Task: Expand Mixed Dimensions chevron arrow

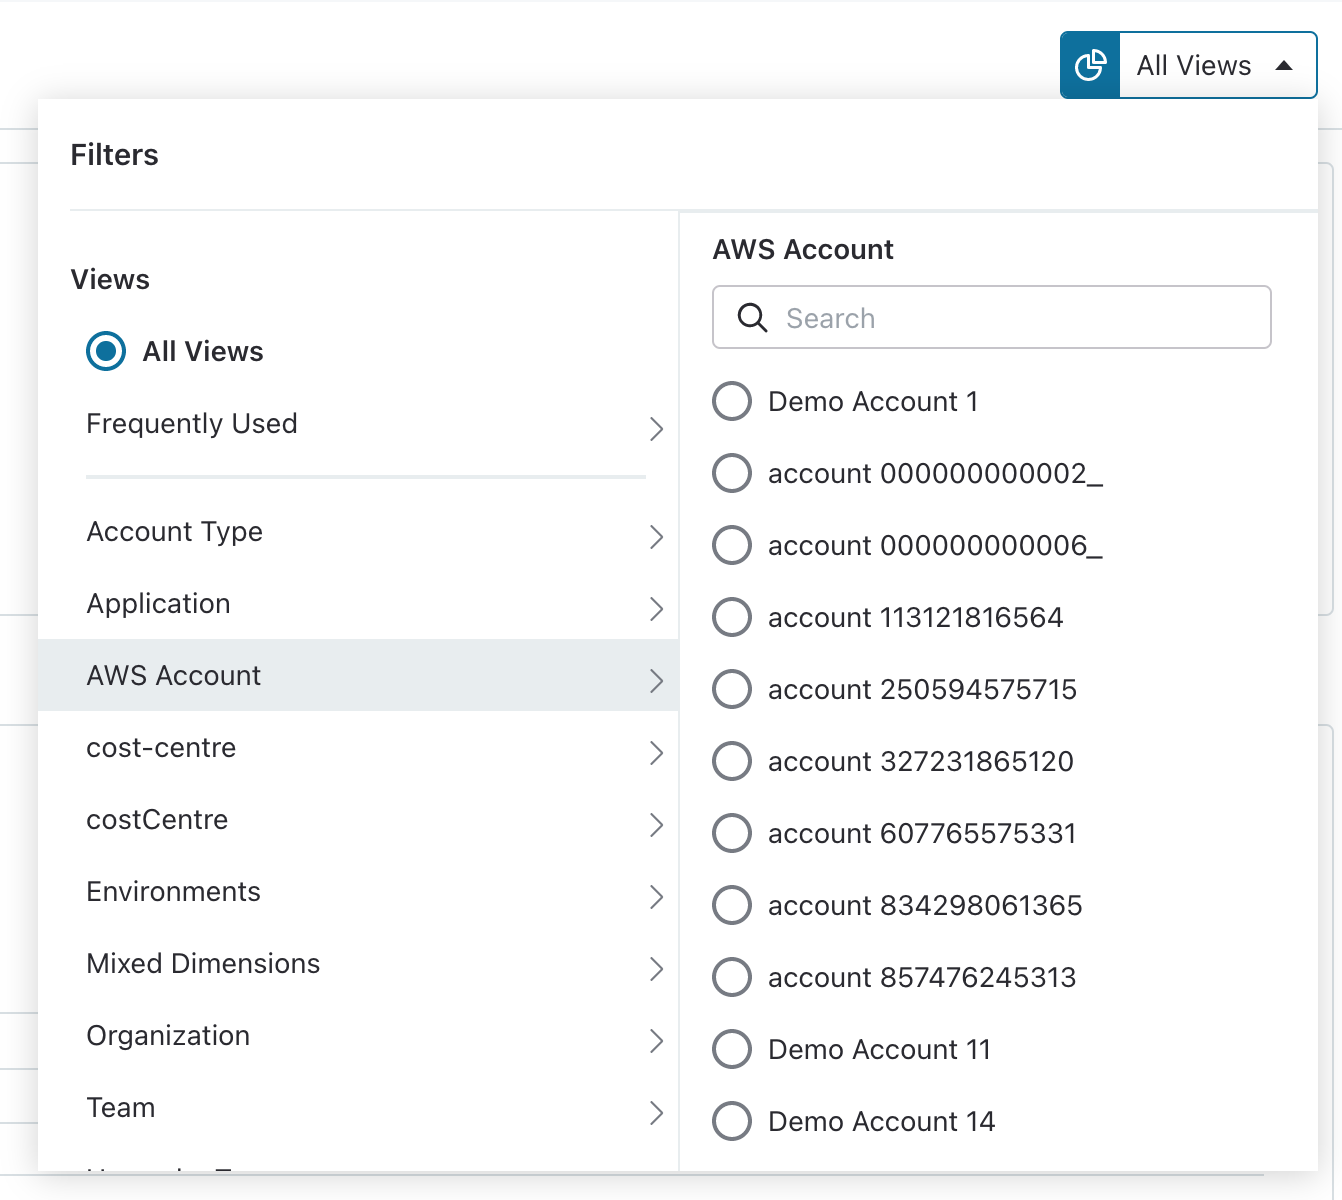Action: (x=656, y=969)
